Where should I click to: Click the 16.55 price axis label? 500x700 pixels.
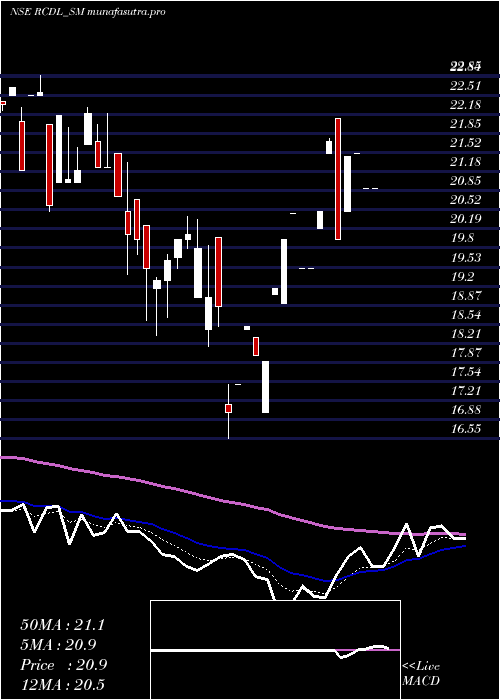click(x=466, y=429)
